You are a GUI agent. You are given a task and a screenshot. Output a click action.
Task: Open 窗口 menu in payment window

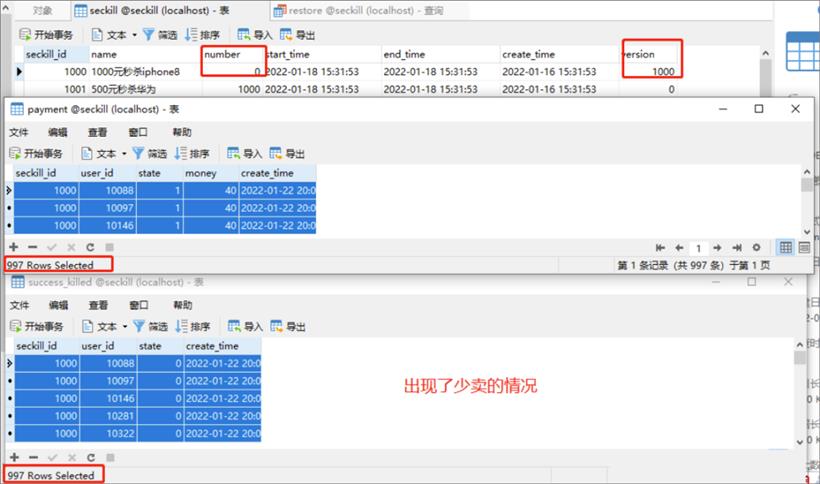click(138, 132)
